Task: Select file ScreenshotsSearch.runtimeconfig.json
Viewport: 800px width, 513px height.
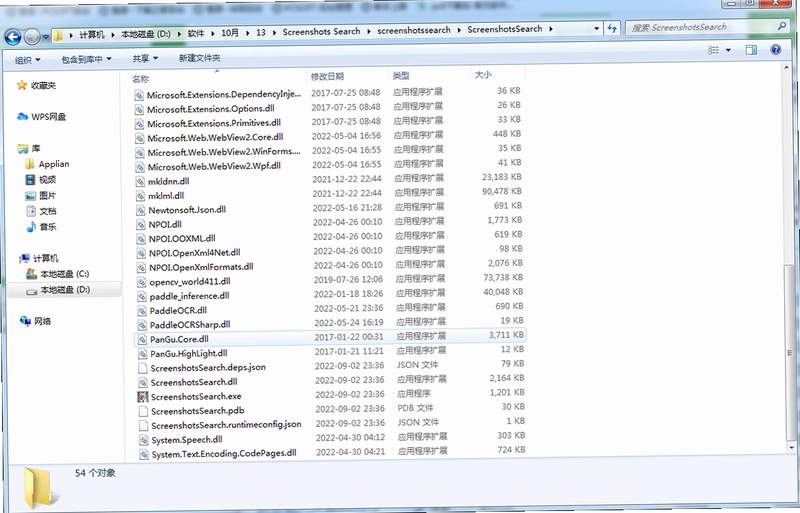Action: point(226,425)
